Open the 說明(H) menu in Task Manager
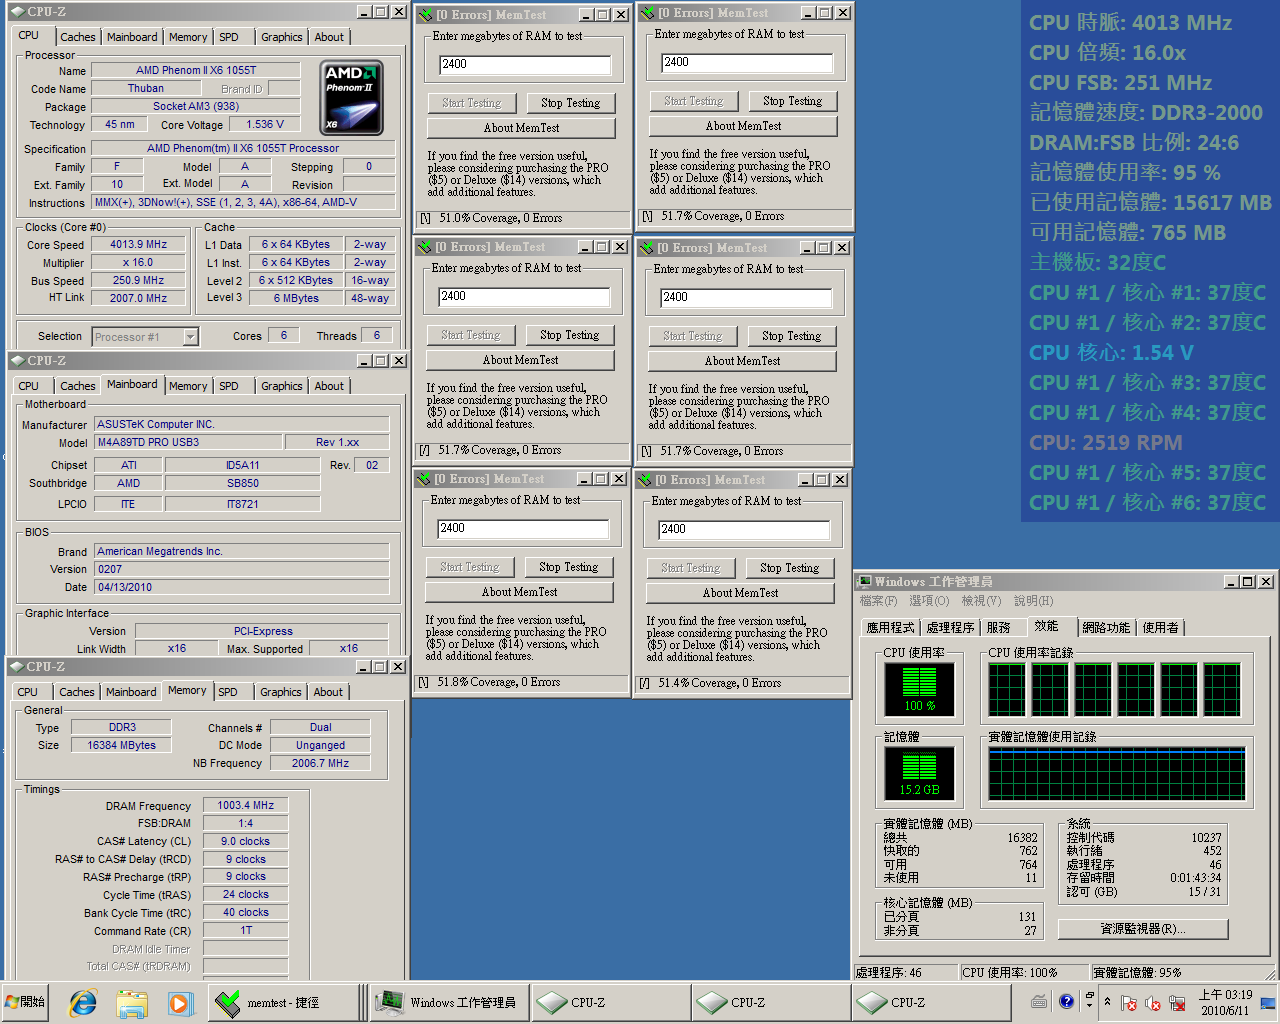Viewport: 1280px width, 1024px height. coord(1033,601)
